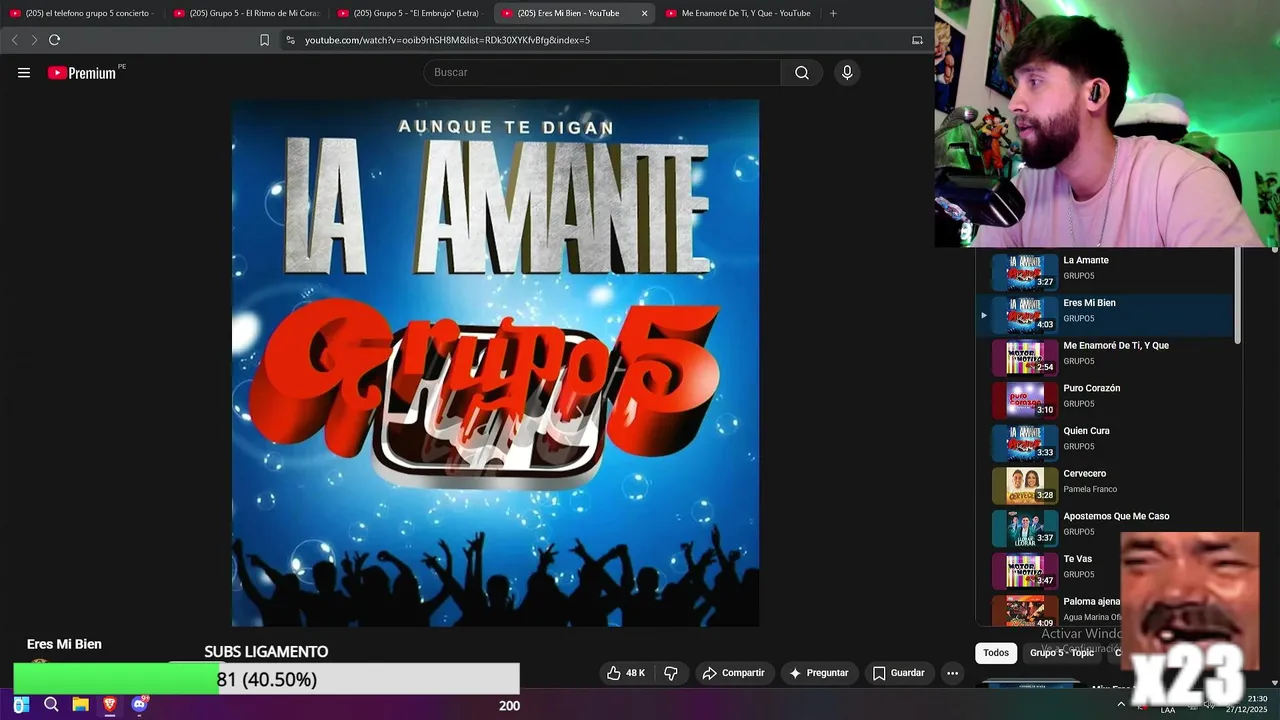Click the Buscar search field
Image resolution: width=1280 pixels, height=720 pixels.
[x=602, y=73]
